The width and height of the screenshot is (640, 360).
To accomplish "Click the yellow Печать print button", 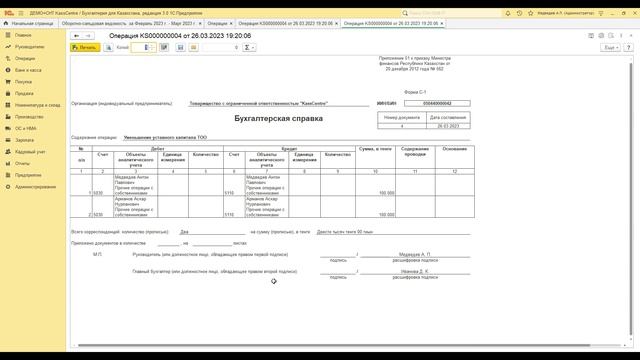I will [x=85, y=47].
